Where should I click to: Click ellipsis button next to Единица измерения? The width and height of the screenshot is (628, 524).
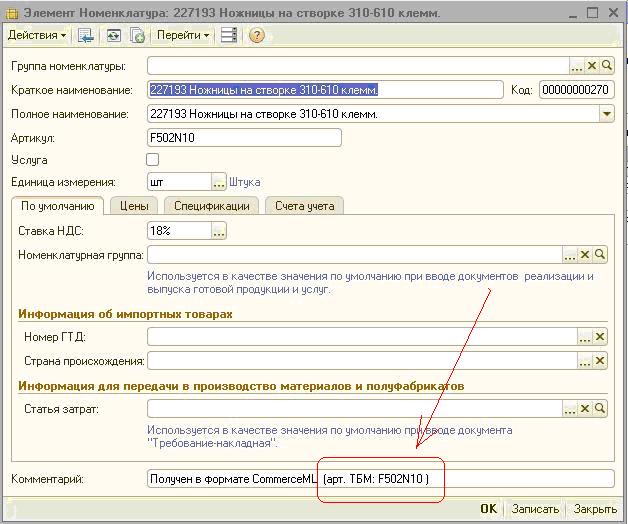219,182
